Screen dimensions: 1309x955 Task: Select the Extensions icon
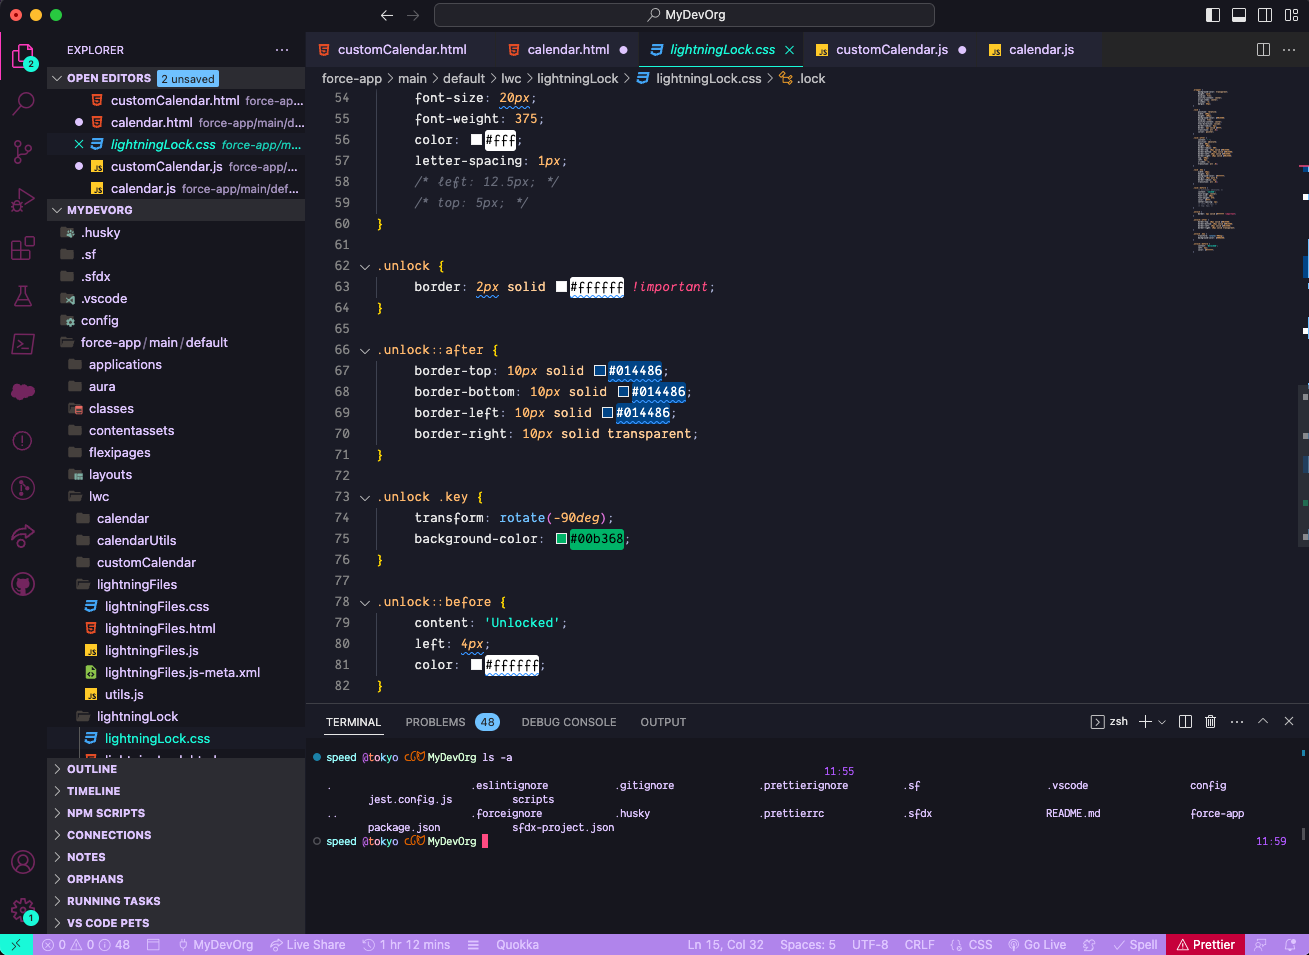pos(22,247)
